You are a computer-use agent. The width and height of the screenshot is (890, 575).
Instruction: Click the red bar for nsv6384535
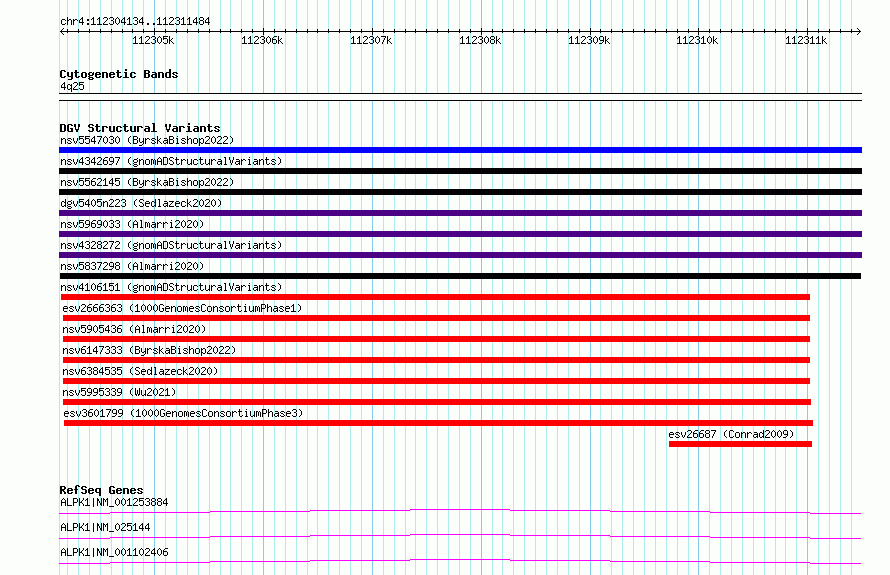(x=436, y=381)
